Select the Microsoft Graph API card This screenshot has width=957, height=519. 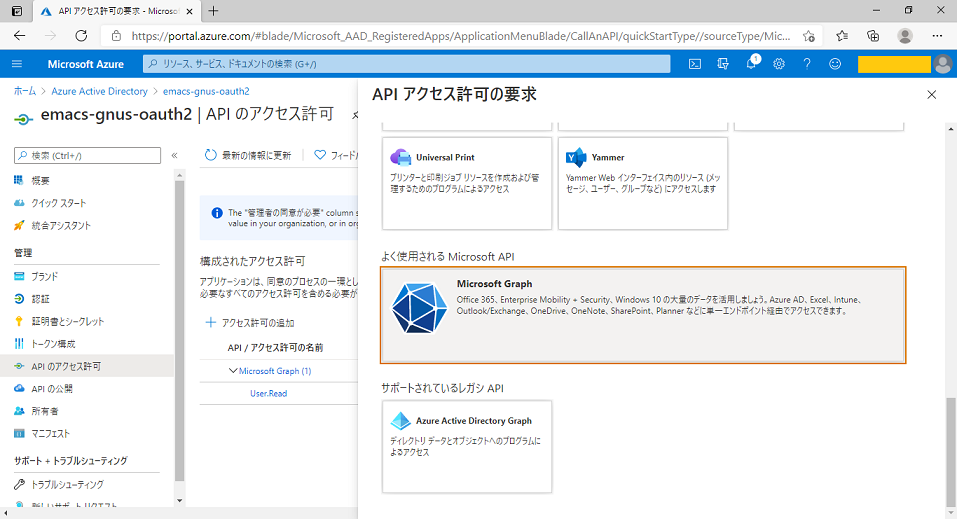[643, 315]
